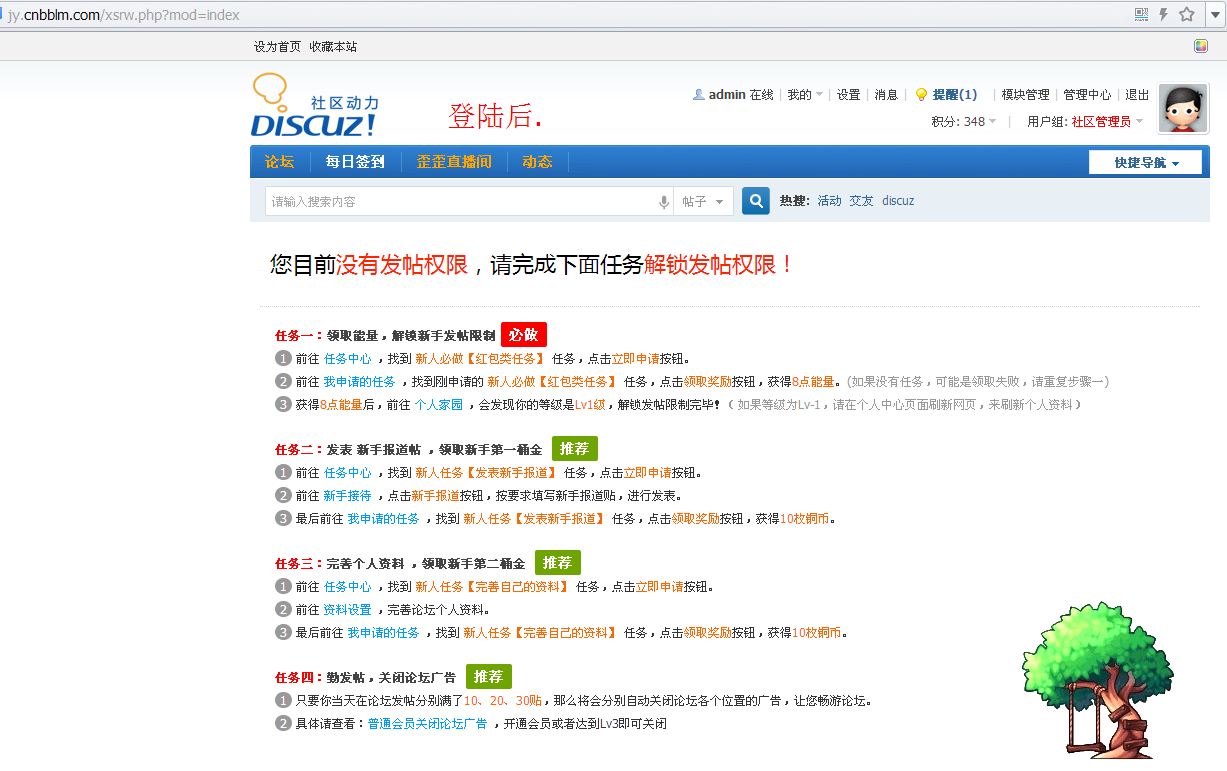Image resolution: width=1227 pixels, height=771 pixels.
Task: Open the 资料设置 link
Action: coord(347,610)
